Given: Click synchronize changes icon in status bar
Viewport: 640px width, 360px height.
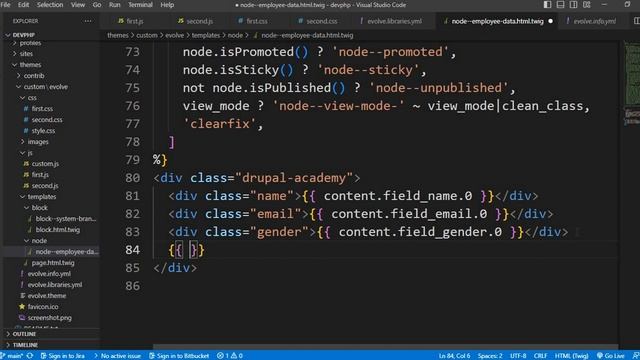Looking at the screenshot, I should point(30,356).
